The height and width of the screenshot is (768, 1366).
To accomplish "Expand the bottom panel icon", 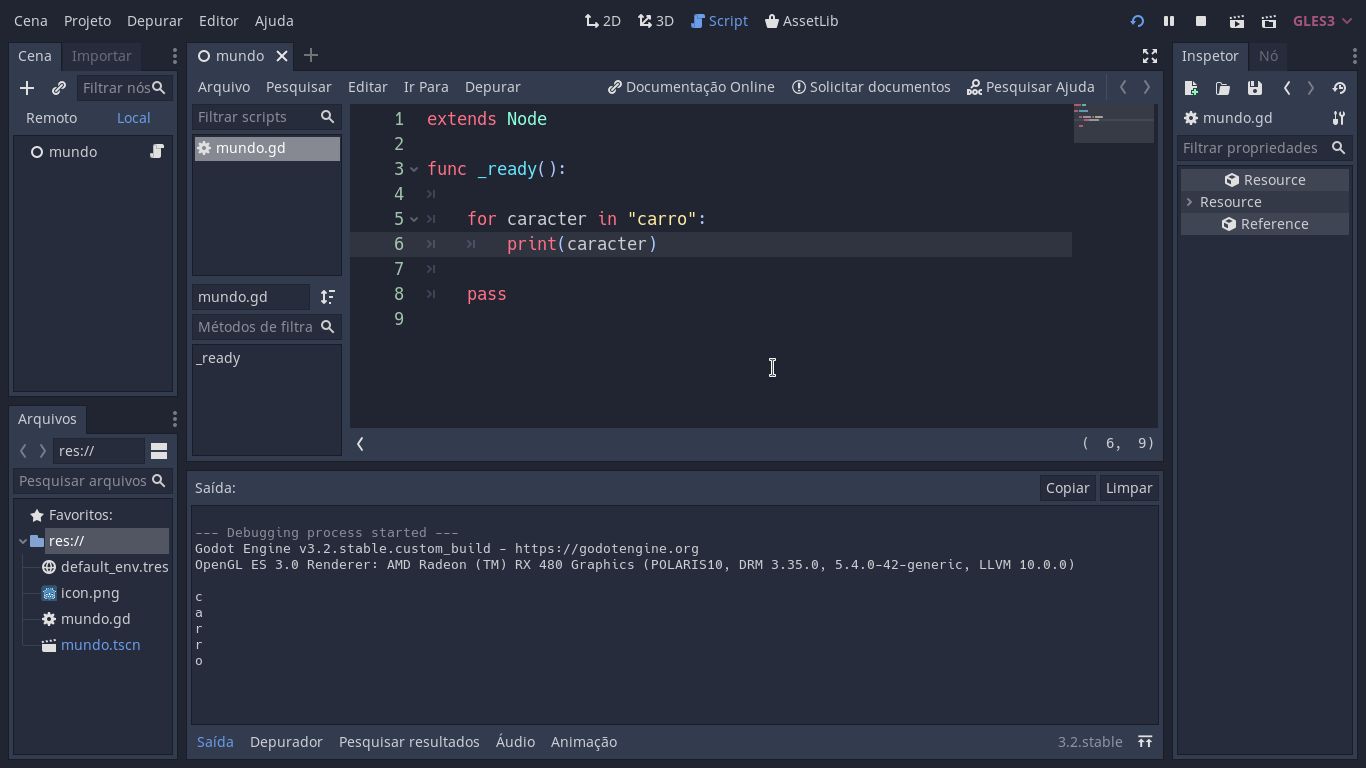I will (x=1145, y=742).
